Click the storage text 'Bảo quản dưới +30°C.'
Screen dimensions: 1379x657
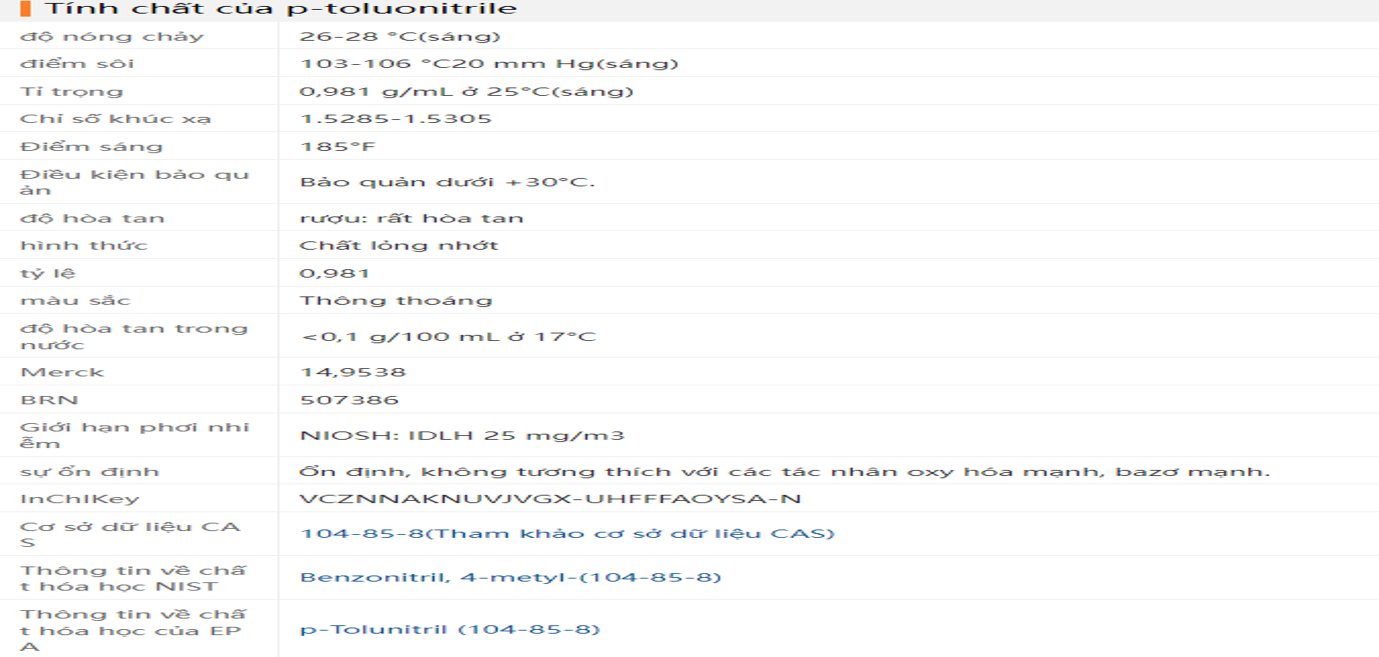pos(448,182)
